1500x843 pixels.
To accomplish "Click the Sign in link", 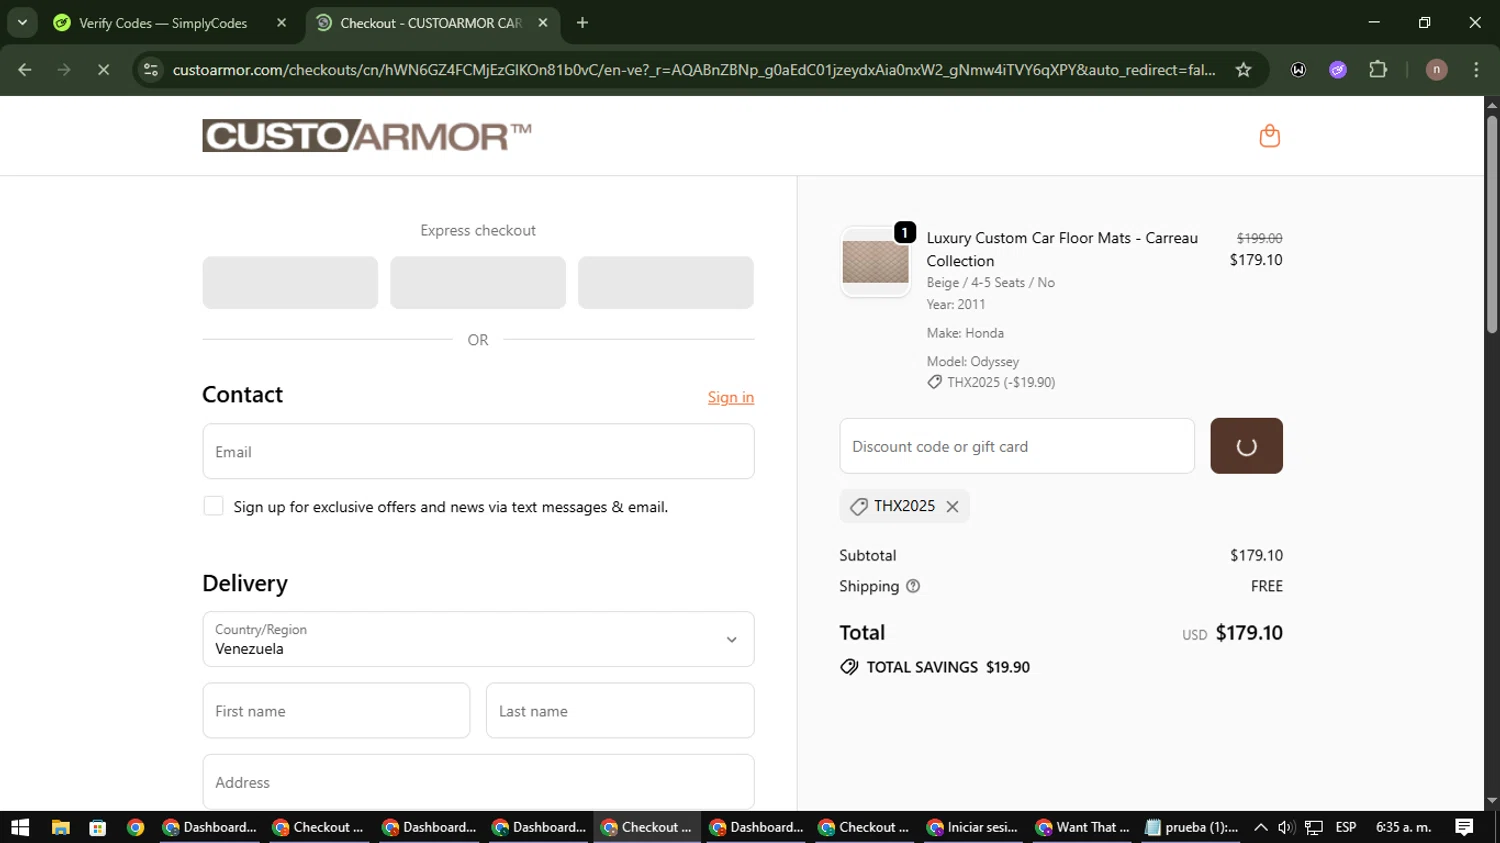I will [x=731, y=397].
